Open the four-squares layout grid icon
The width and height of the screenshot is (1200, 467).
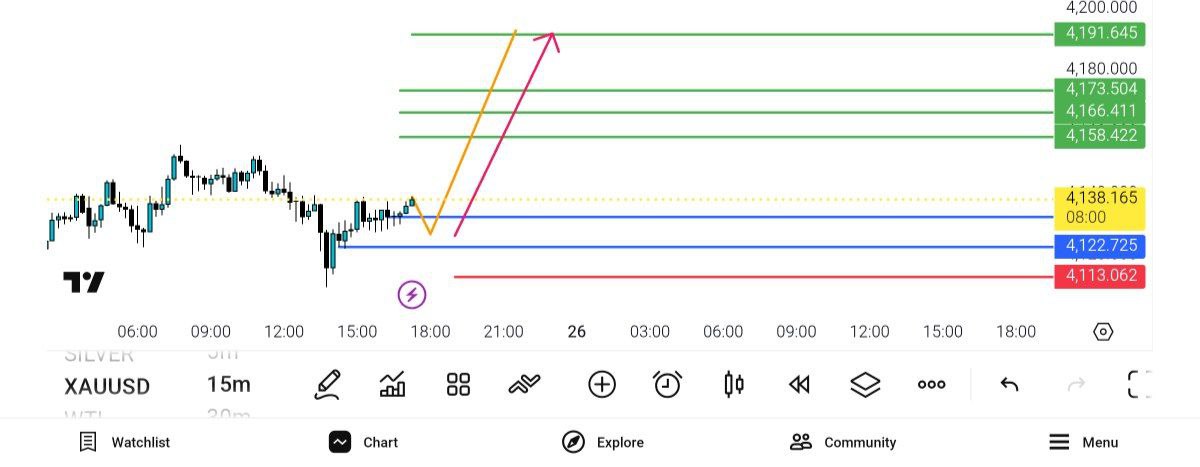459,385
